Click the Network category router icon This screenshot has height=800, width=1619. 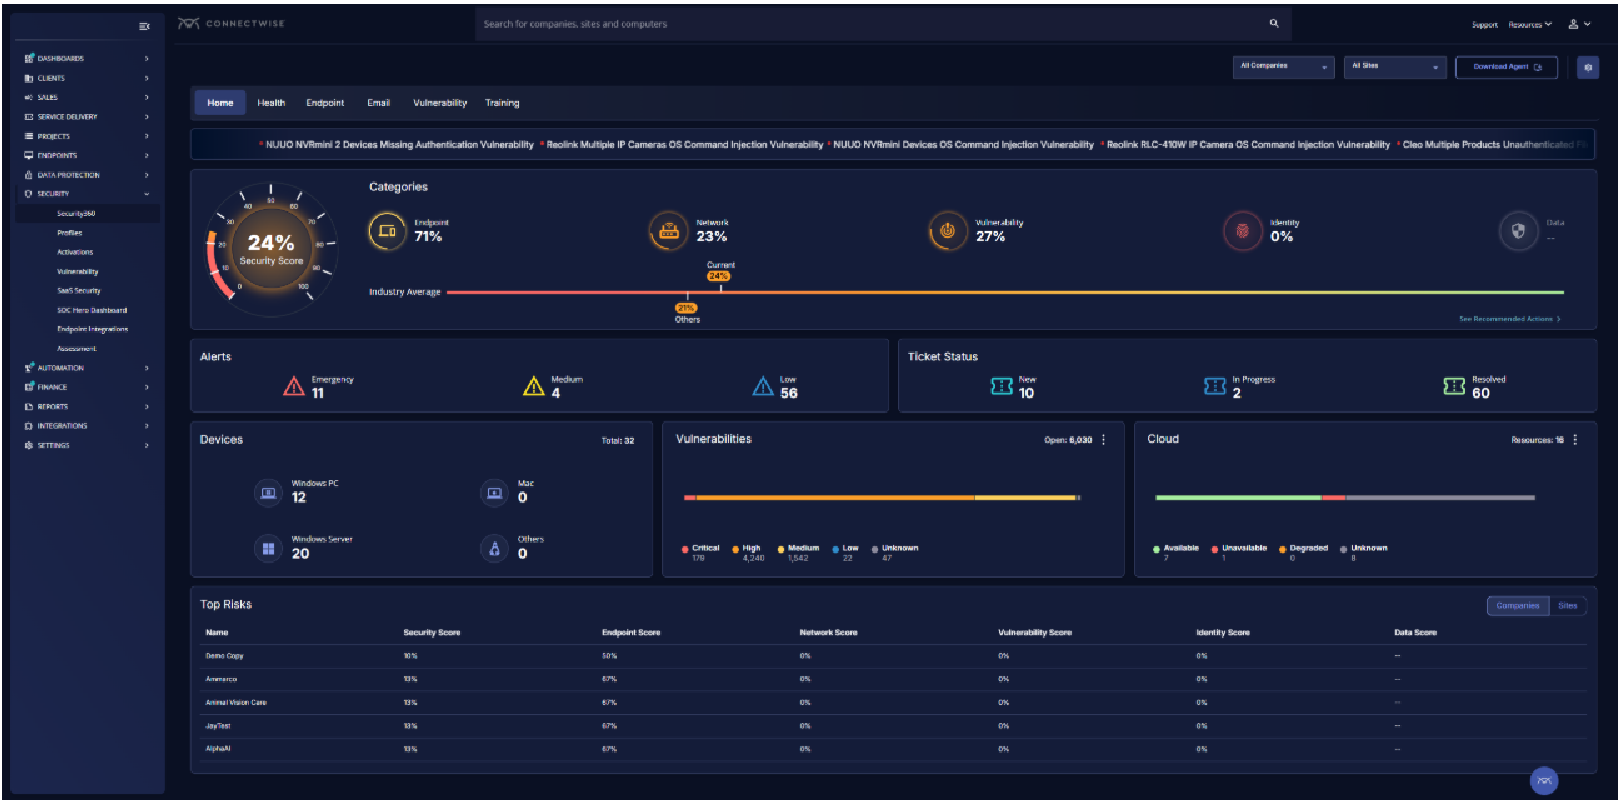point(669,231)
